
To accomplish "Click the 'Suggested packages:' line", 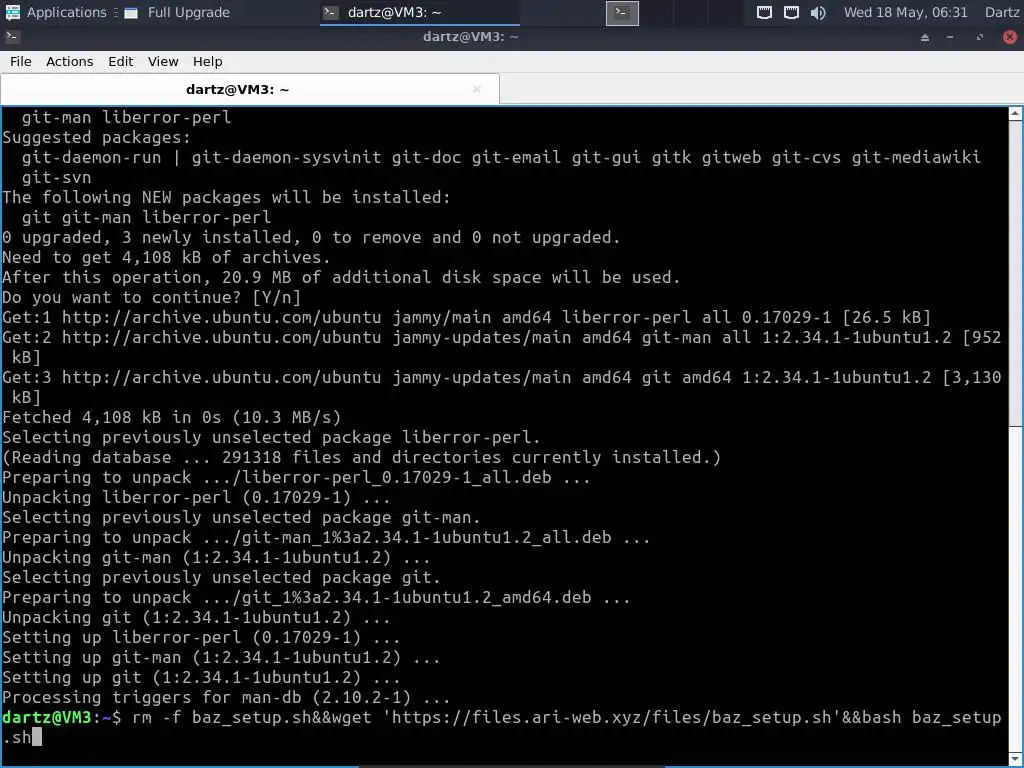I will (97, 137).
